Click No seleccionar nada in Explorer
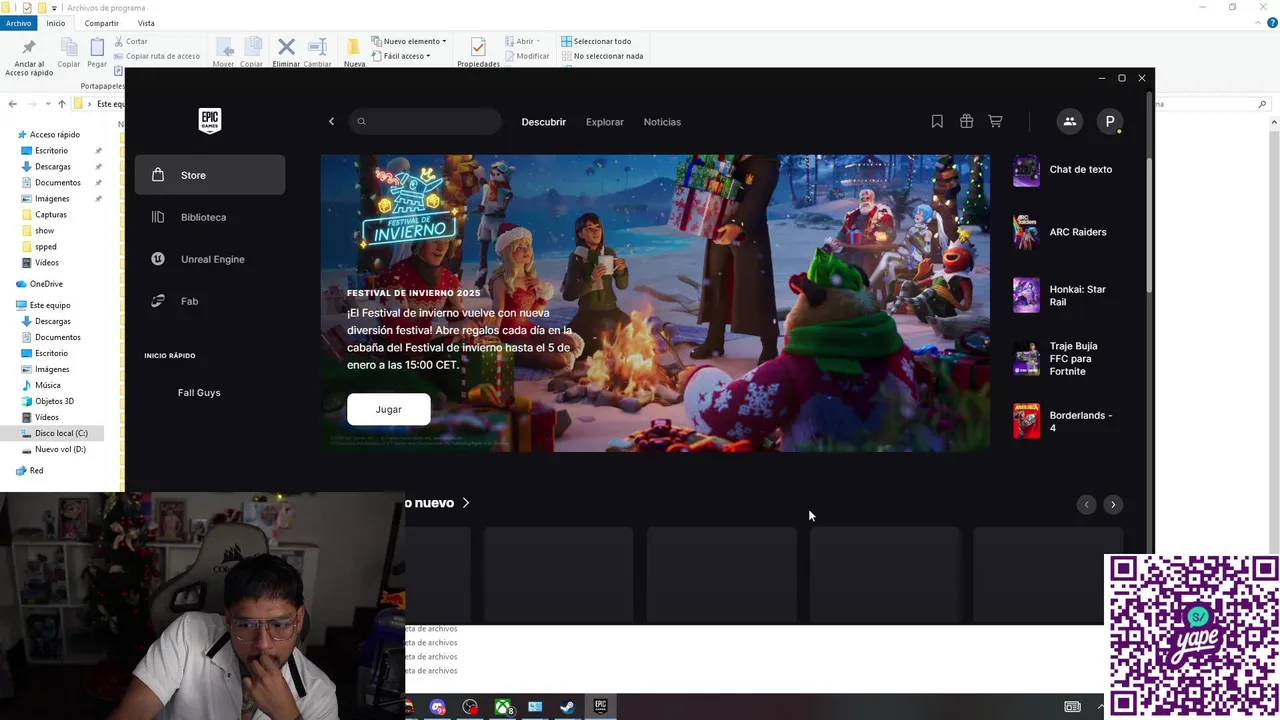The width and height of the screenshot is (1280, 720). tap(602, 56)
